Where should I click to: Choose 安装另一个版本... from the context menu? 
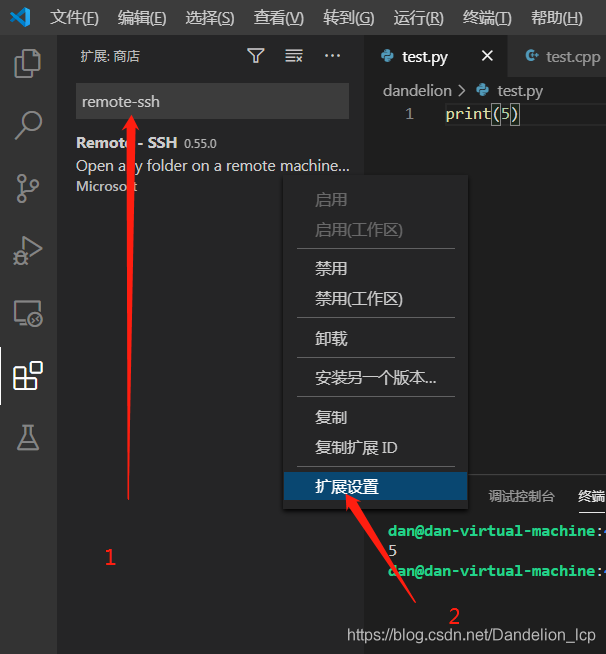coord(375,378)
